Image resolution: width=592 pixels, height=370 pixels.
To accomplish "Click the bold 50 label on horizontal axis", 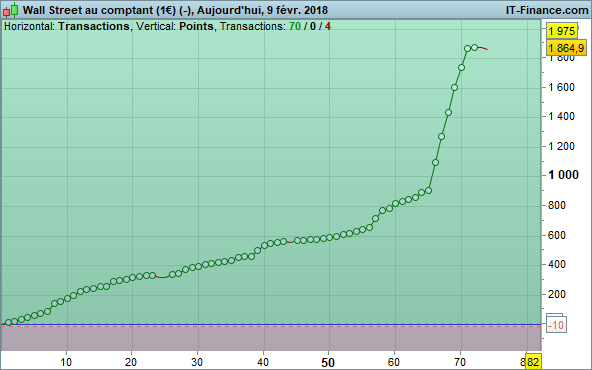I will click(328, 363).
